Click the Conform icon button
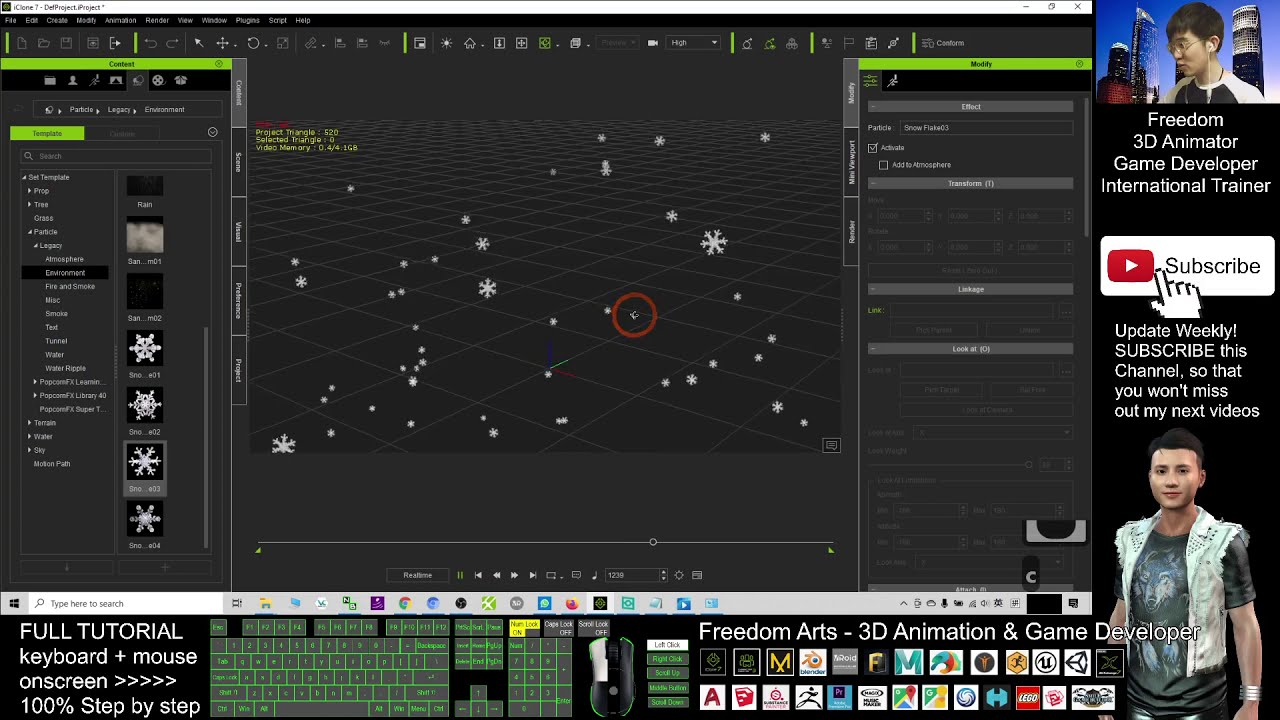 943,43
